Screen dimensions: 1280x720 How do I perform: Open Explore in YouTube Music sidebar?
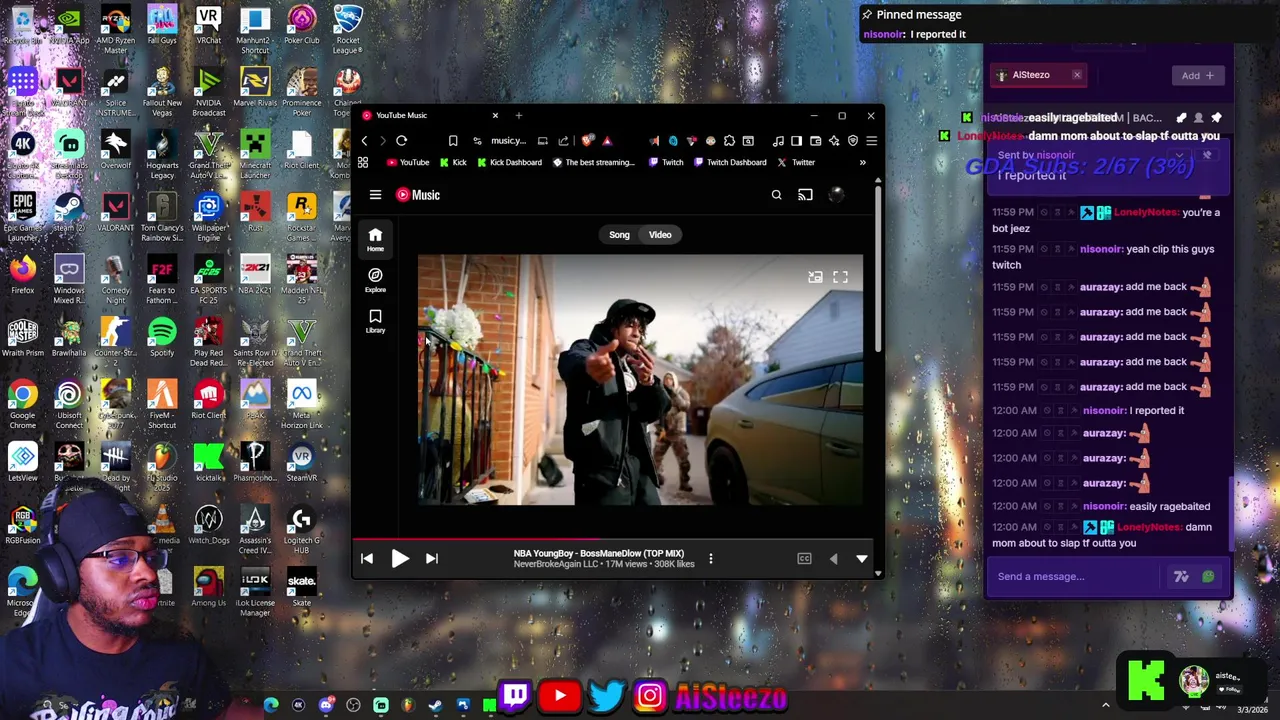point(375,281)
